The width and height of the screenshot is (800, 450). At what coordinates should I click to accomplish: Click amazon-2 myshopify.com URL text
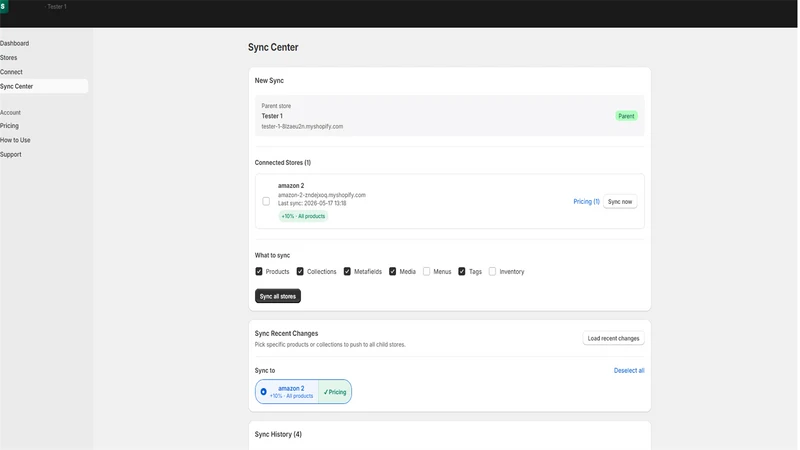pos(321,195)
